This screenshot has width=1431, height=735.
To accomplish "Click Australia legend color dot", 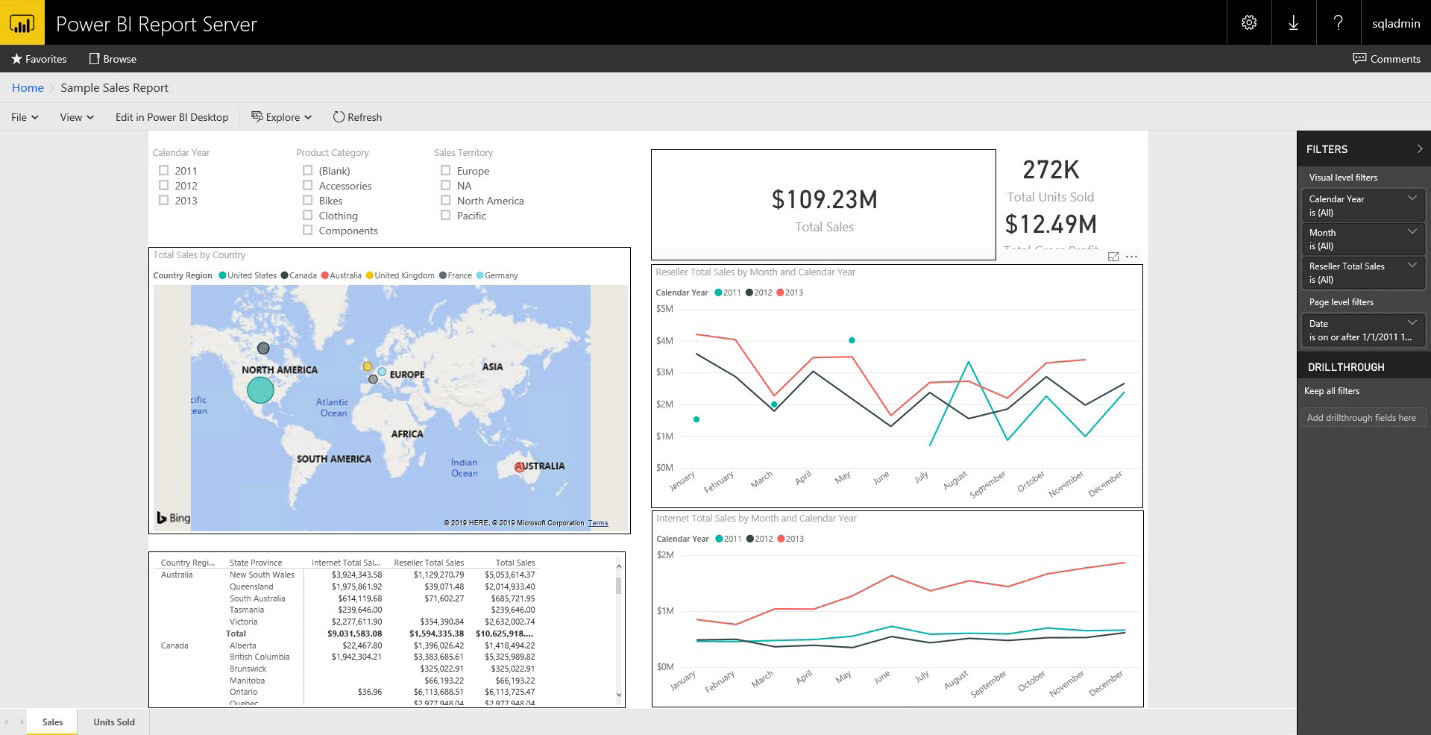I will click(x=325, y=275).
